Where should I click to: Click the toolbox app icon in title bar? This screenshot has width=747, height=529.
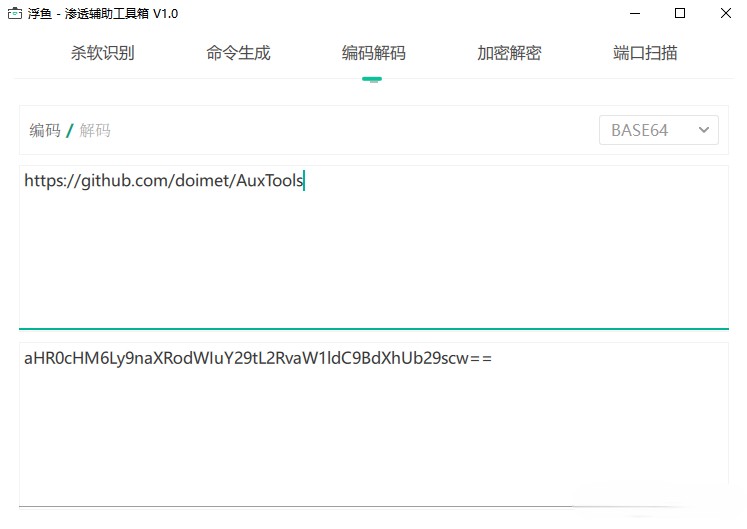15,13
